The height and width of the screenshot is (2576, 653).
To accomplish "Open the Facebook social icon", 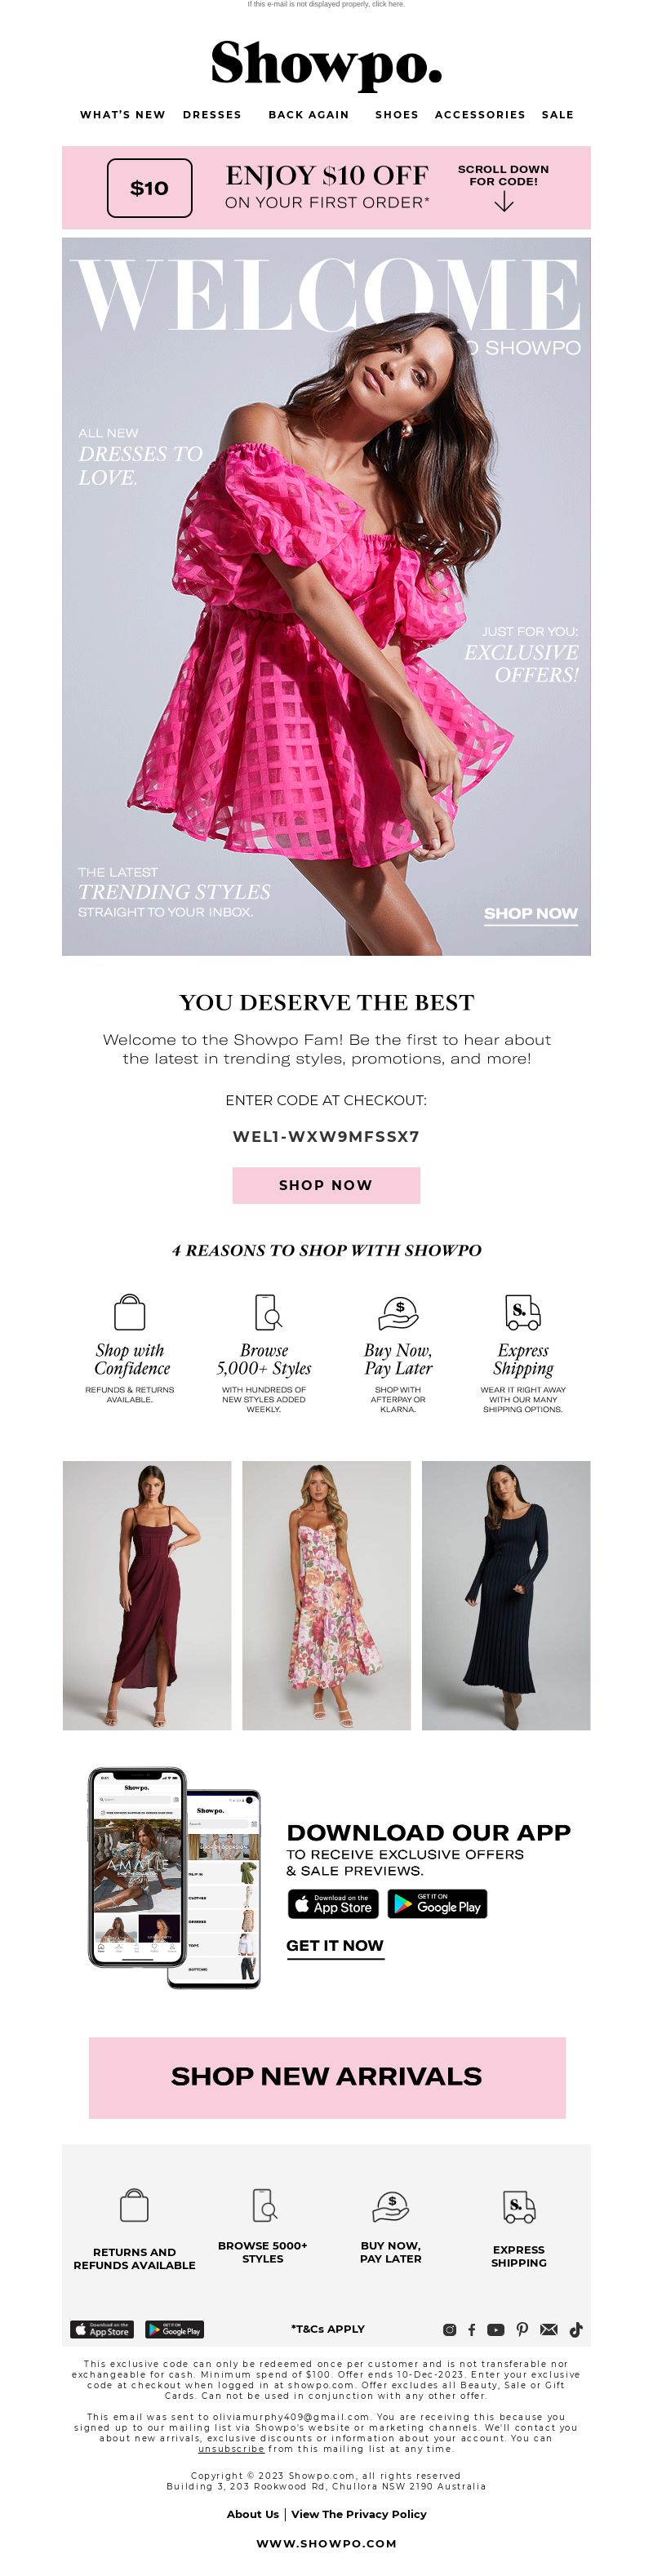I will 471,2329.
